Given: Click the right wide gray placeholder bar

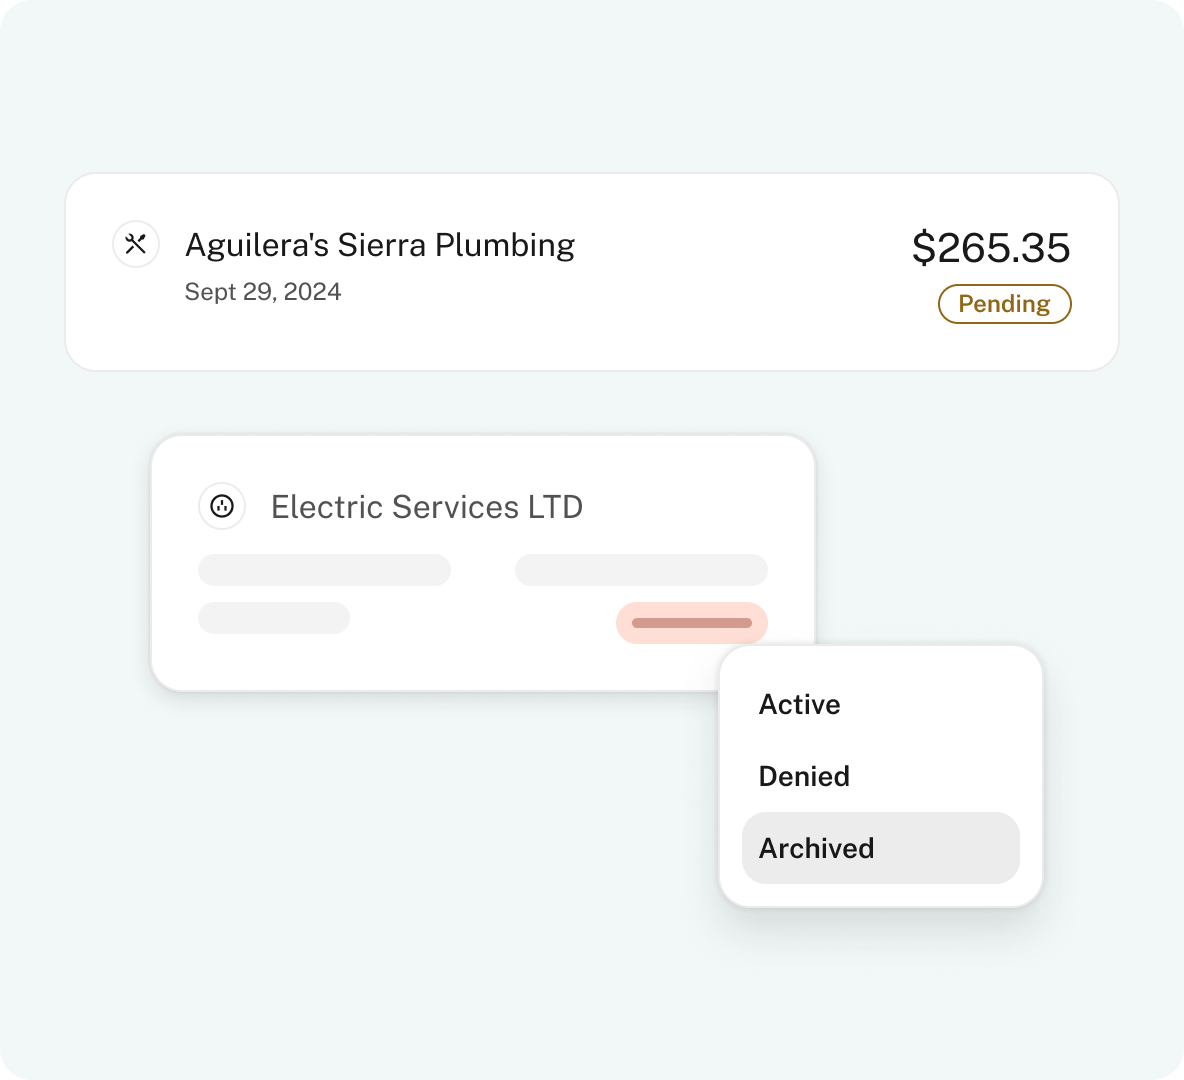Looking at the screenshot, I should tap(641, 570).
